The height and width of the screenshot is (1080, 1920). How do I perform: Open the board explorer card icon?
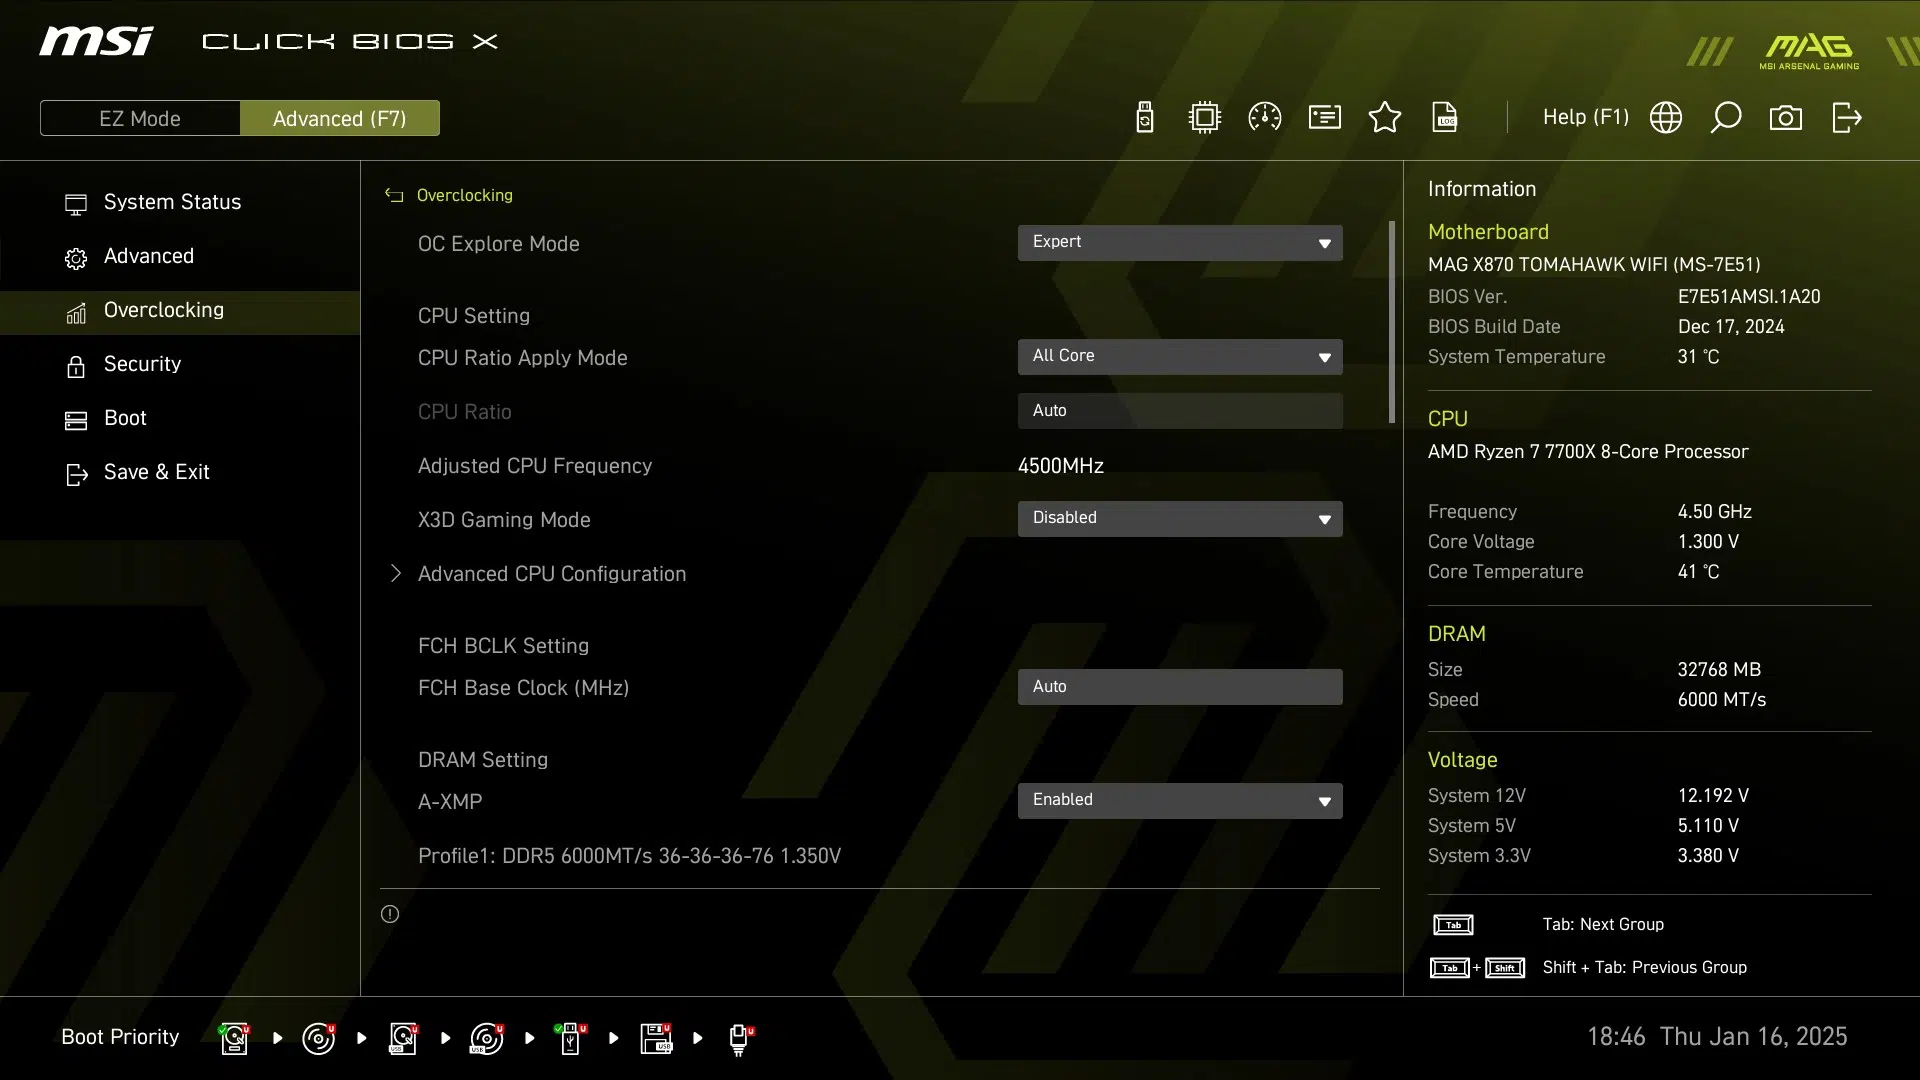1325,118
